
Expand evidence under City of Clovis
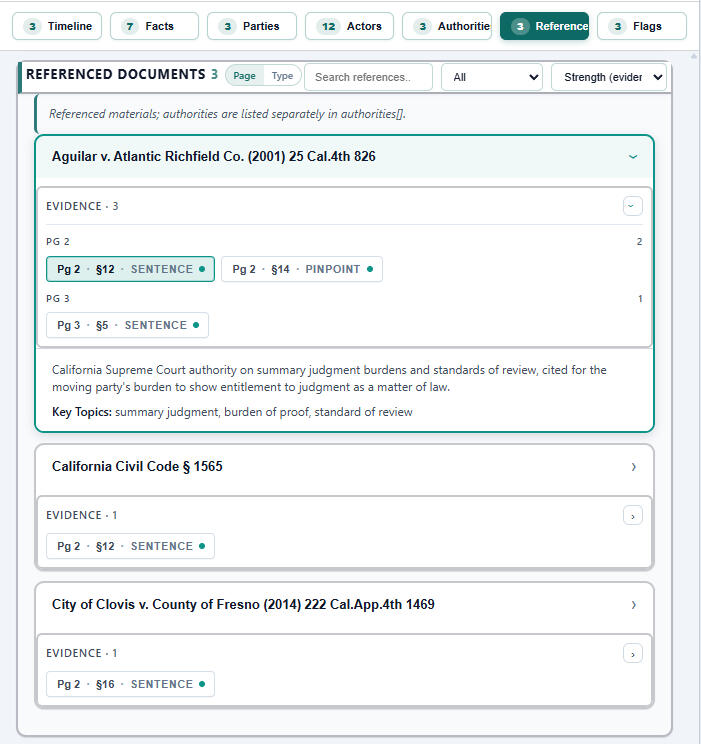click(x=632, y=654)
